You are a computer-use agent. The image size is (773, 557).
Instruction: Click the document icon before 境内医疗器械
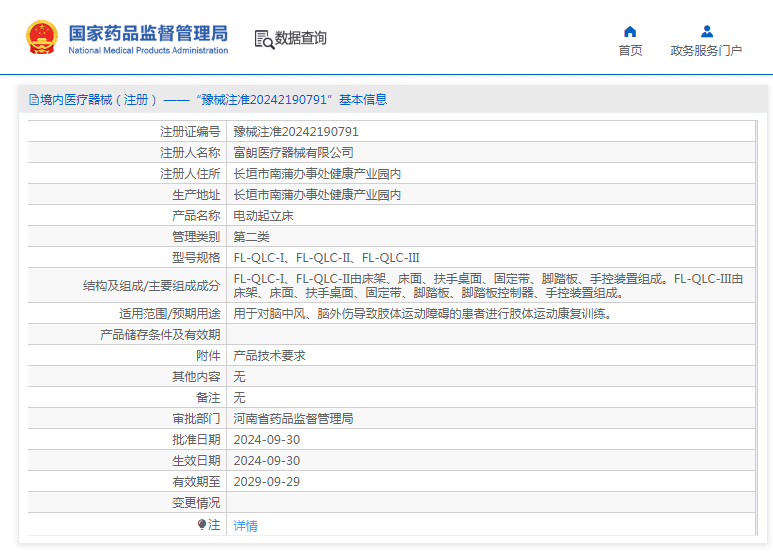(34, 100)
